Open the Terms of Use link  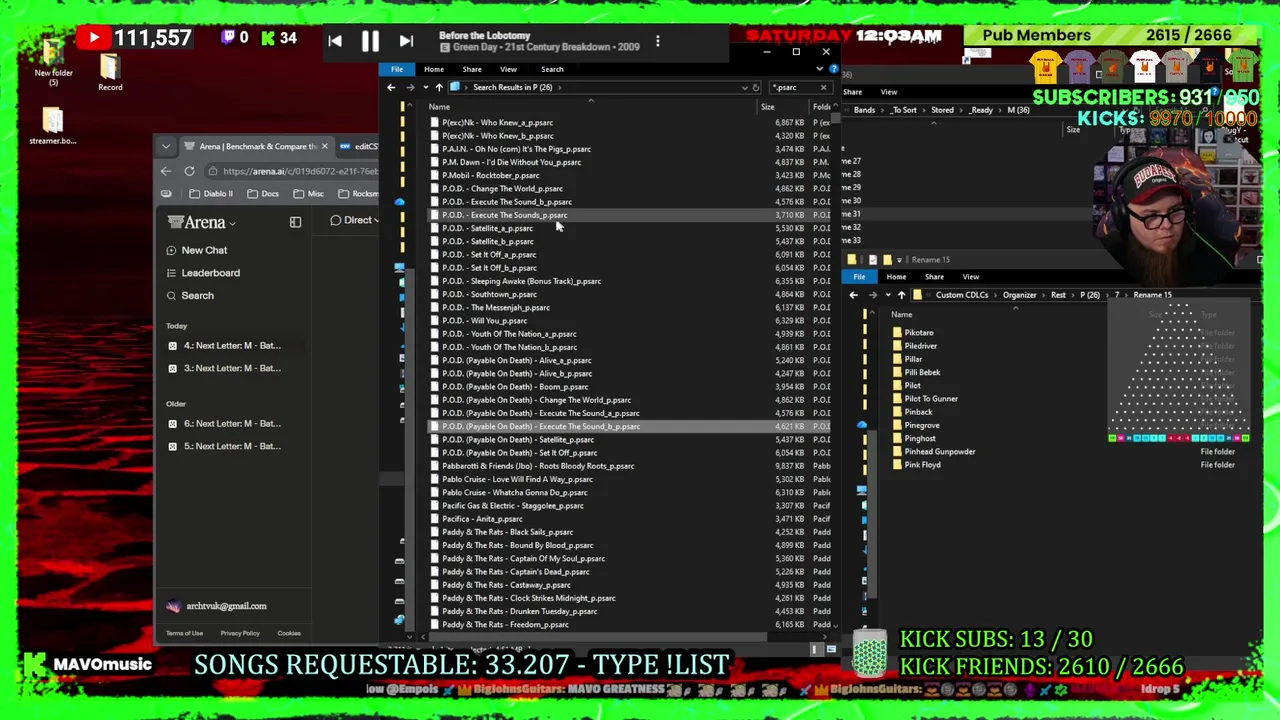tap(184, 633)
